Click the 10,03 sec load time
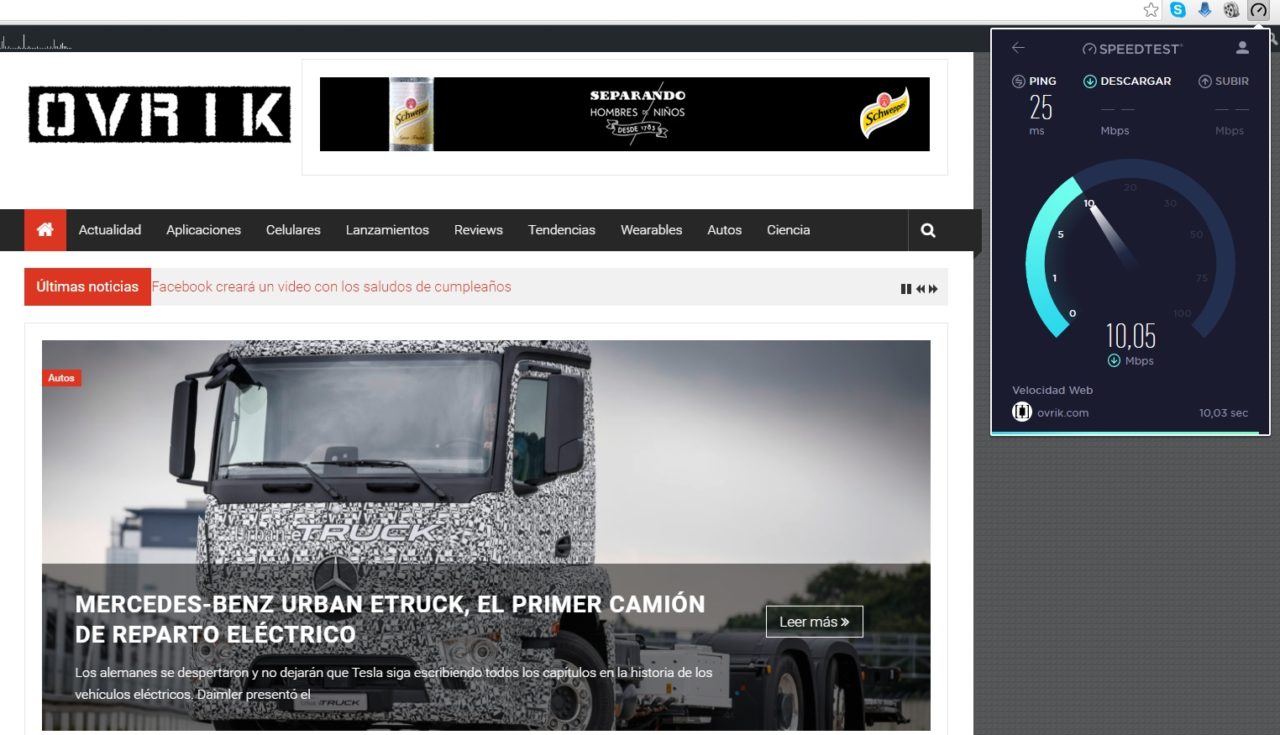This screenshot has width=1280, height=735. tap(1224, 413)
